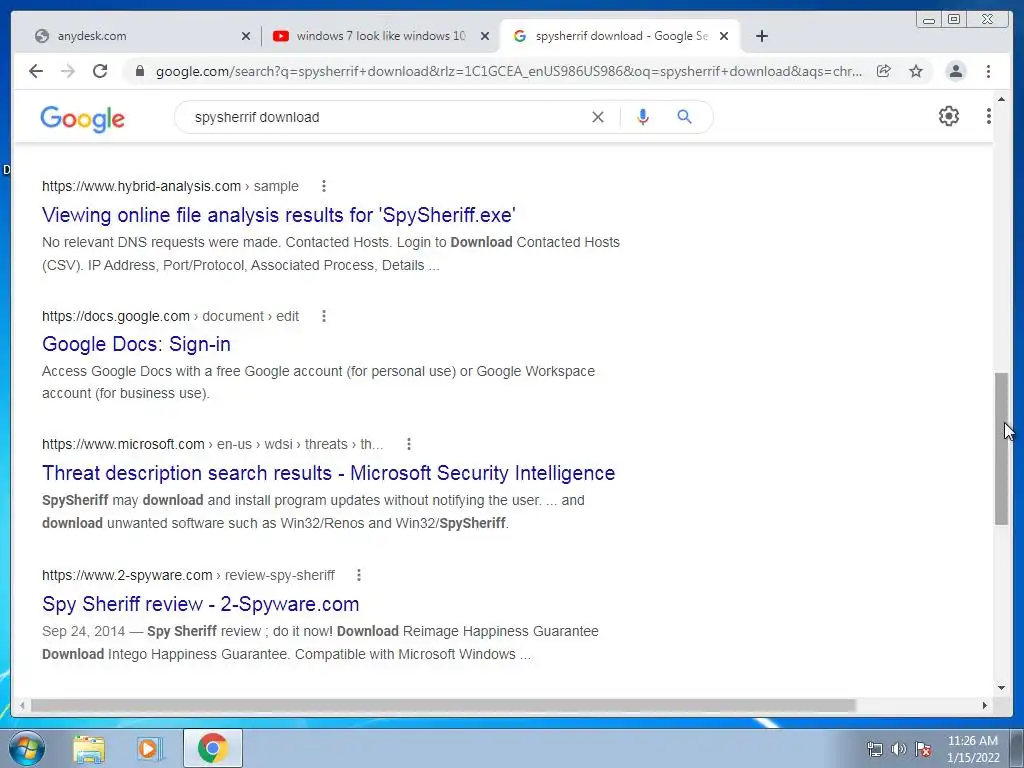Open Threat description search results Microsoft link
1024x768 pixels.
point(328,473)
